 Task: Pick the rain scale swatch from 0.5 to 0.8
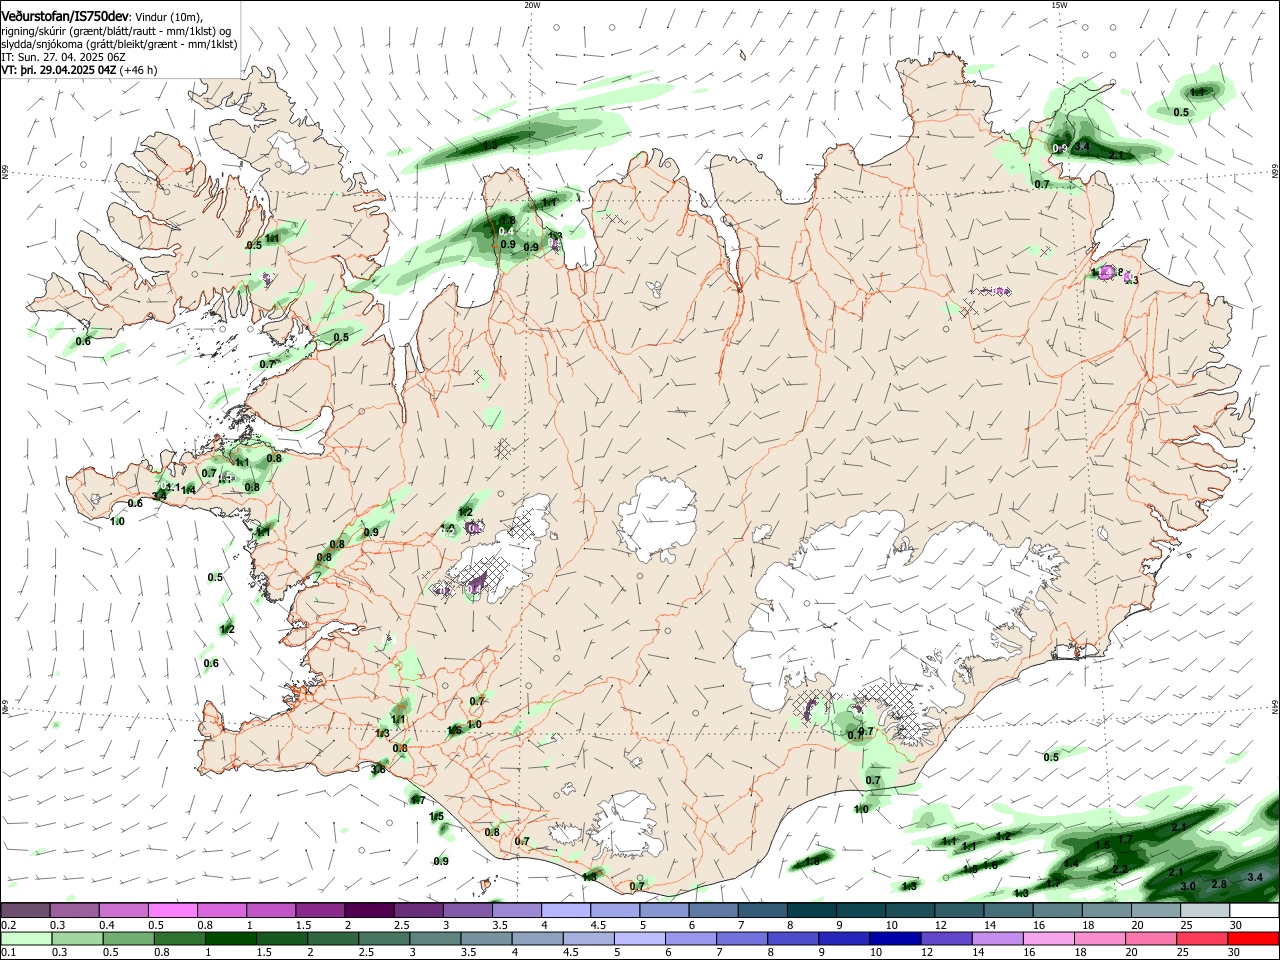click(127, 938)
